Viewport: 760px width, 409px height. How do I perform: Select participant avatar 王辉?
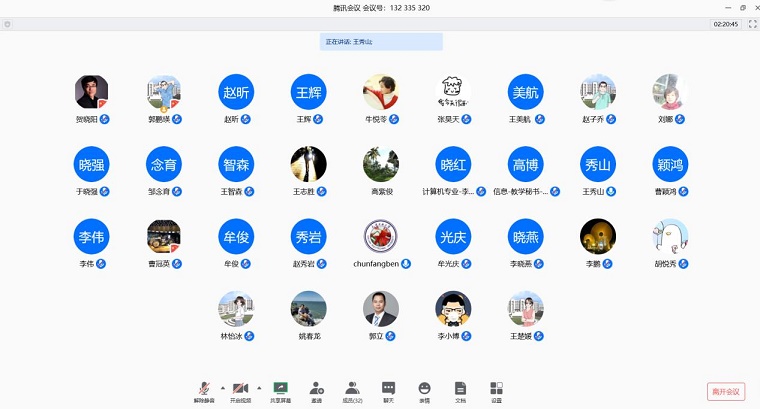coord(308,92)
